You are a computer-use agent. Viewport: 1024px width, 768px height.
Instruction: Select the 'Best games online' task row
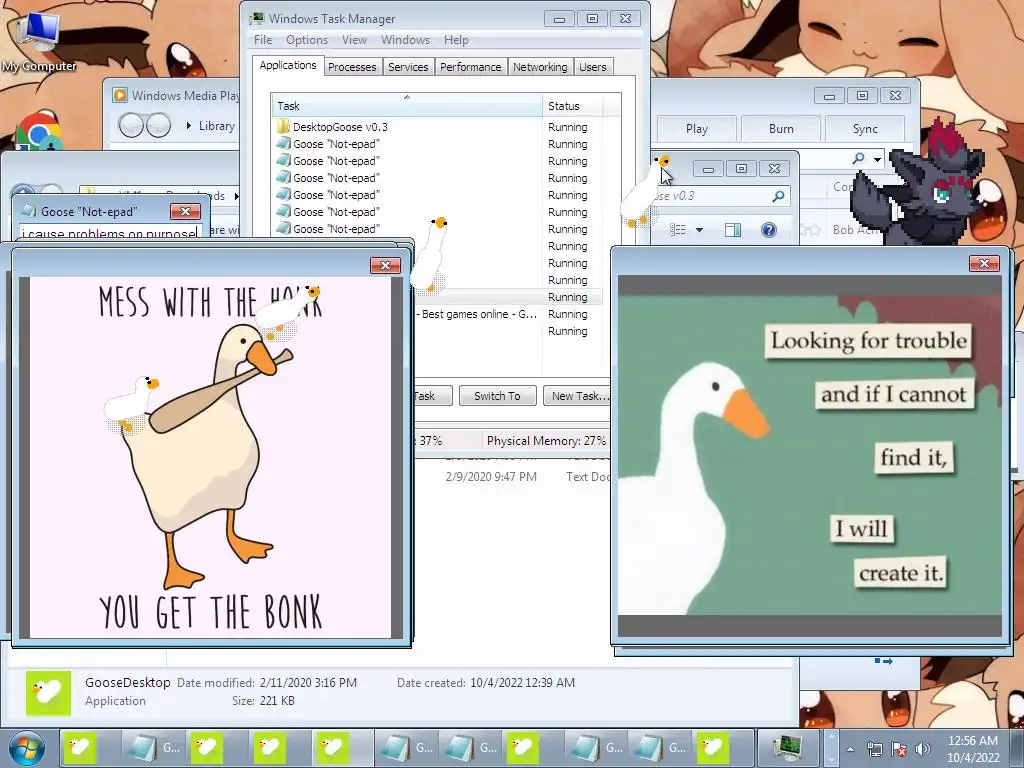click(x=507, y=314)
